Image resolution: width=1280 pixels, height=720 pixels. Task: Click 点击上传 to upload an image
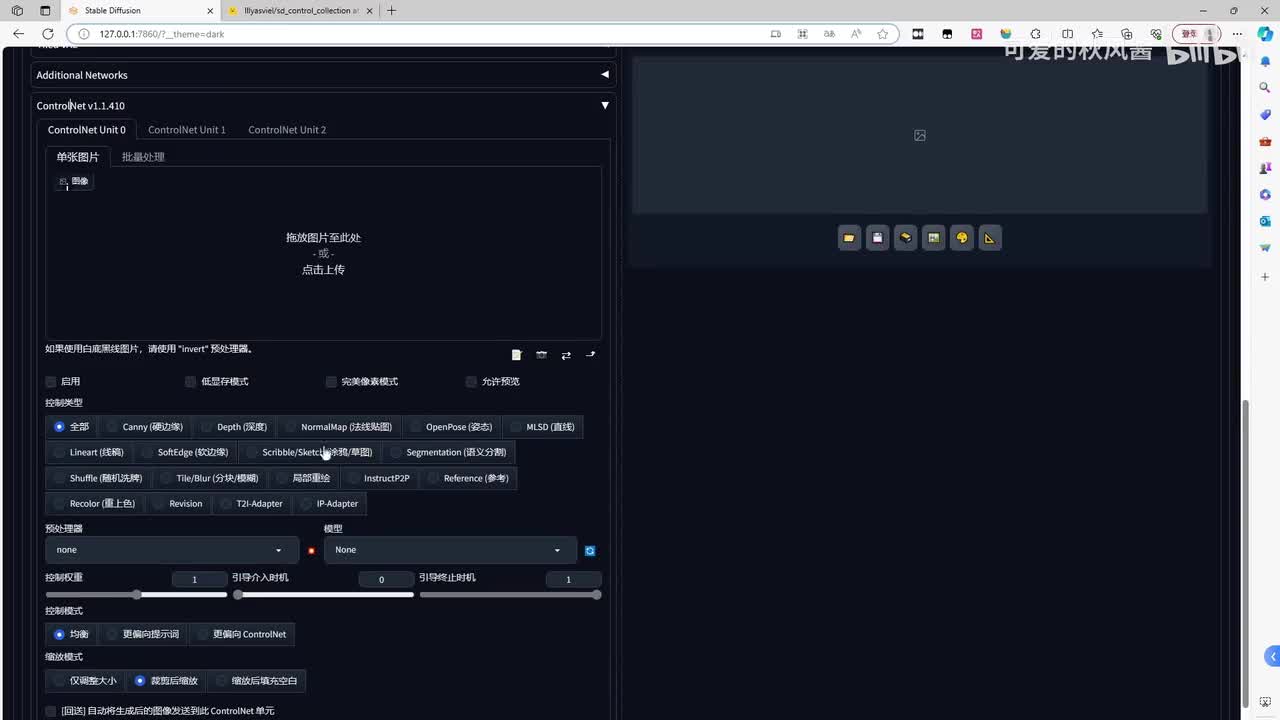coord(323,270)
